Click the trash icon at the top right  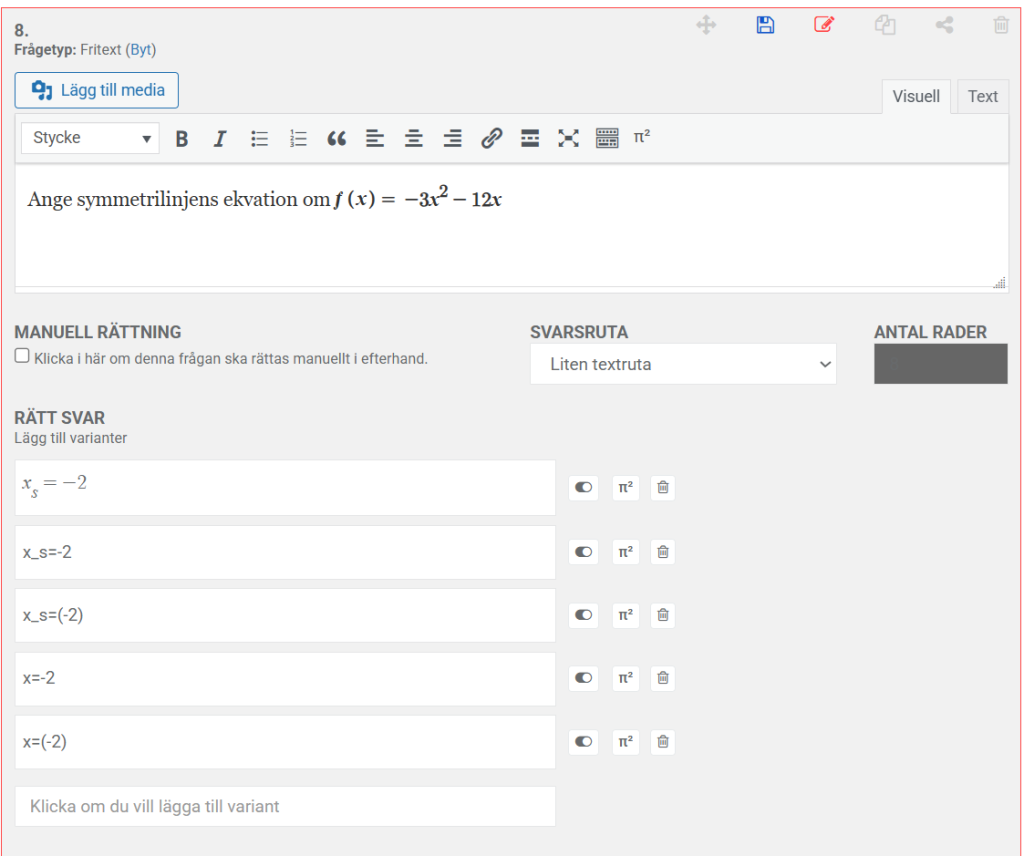[x=1001, y=26]
